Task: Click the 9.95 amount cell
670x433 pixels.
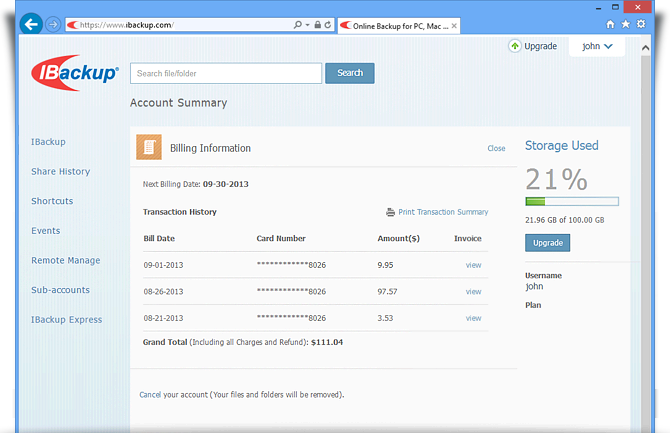Action: click(385, 265)
